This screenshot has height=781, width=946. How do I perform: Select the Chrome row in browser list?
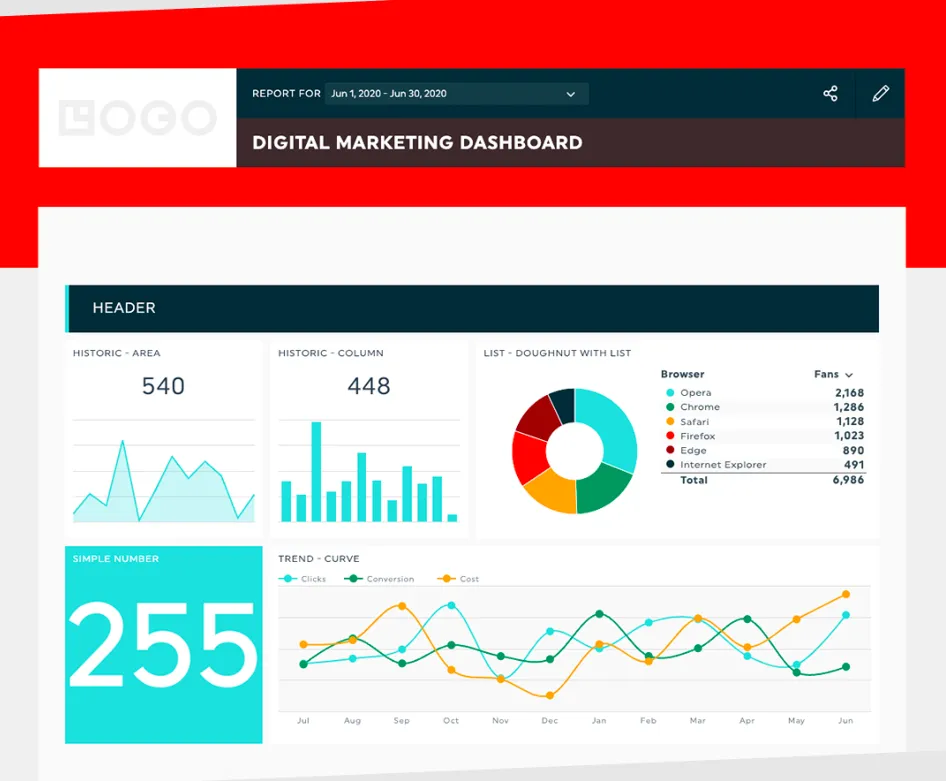pyautogui.click(x=760, y=407)
